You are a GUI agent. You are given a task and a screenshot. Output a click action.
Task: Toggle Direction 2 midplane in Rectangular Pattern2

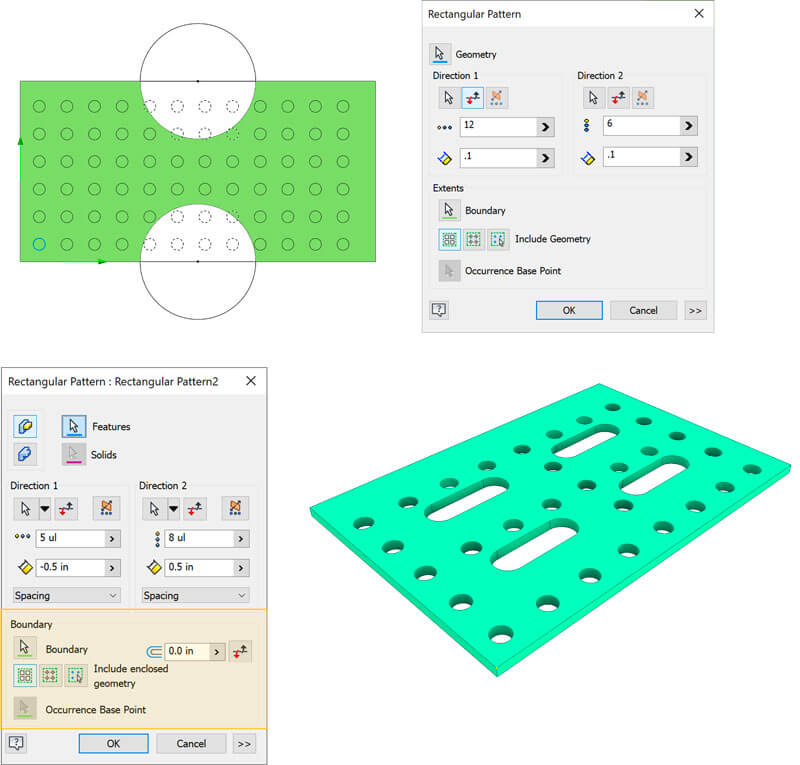(x=235, y=508)
